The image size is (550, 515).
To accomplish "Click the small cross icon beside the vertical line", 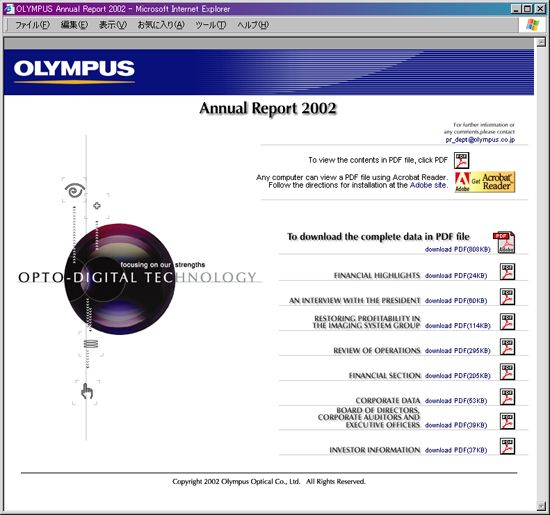I will tap(97, 206).
